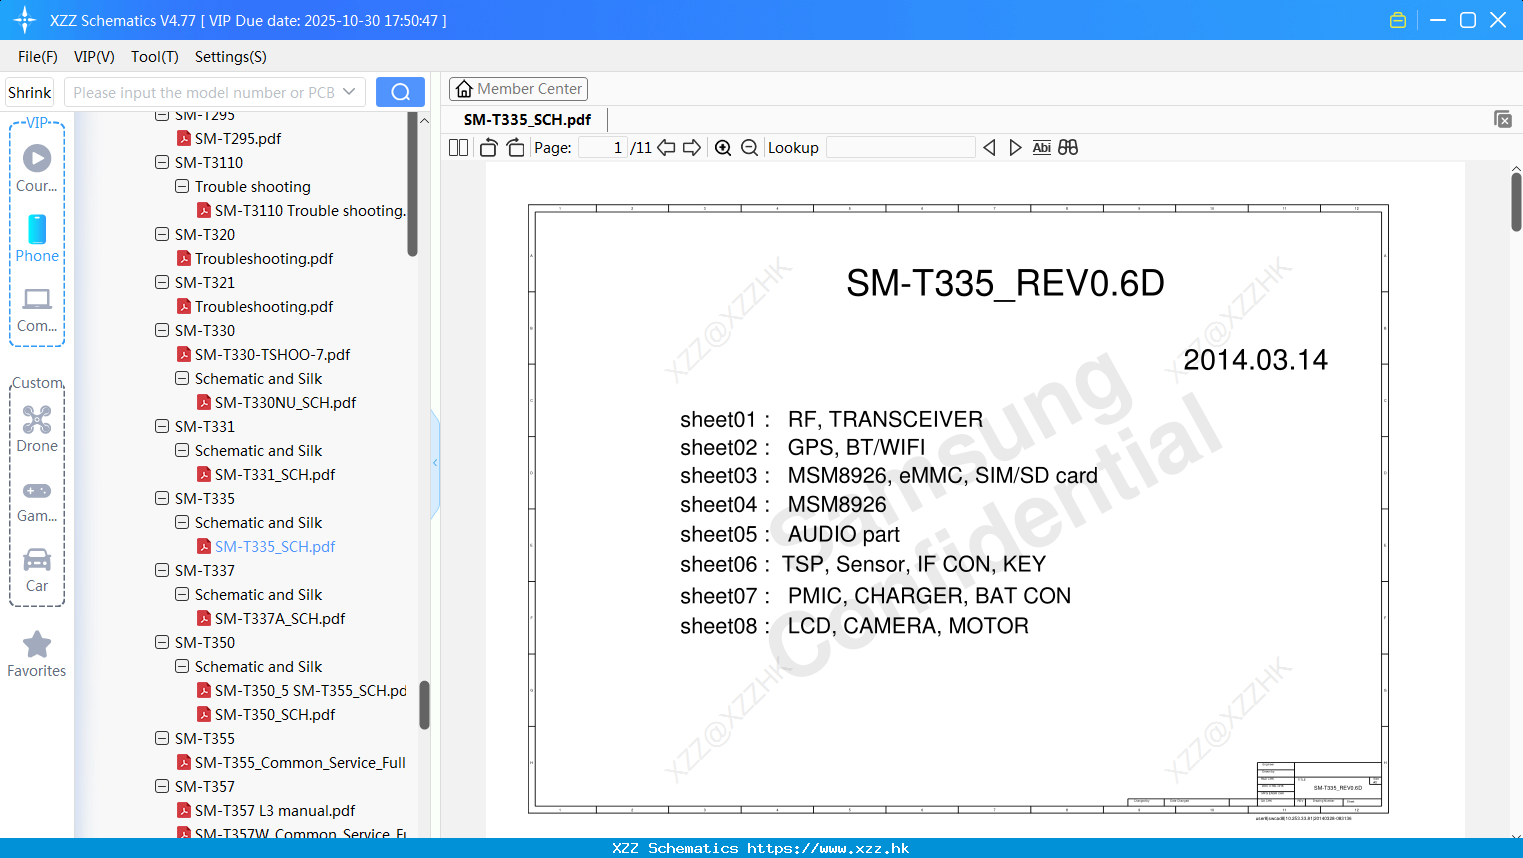Collapse Schematic and Silk under SM-T335
The image size is (1523, 858).
182,522
